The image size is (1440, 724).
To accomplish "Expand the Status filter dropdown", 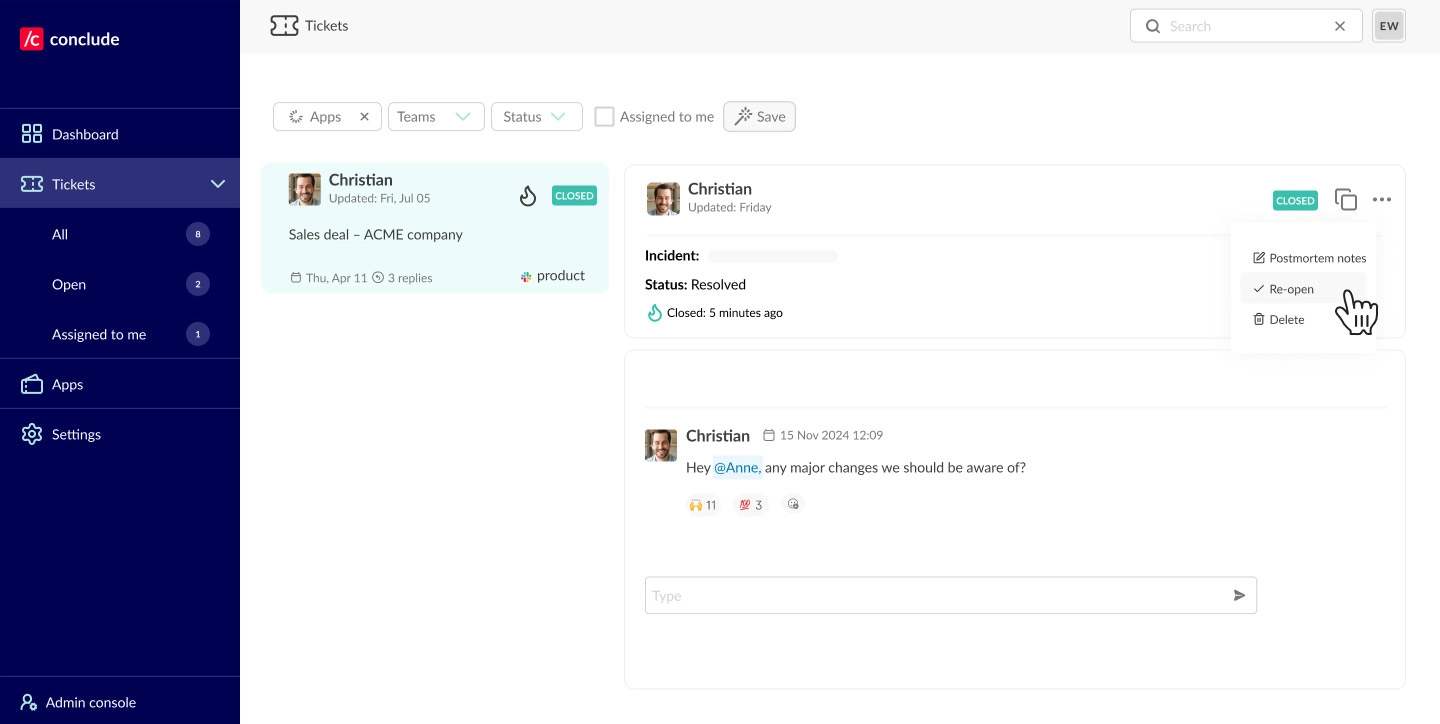I will [x=536, y=117].
